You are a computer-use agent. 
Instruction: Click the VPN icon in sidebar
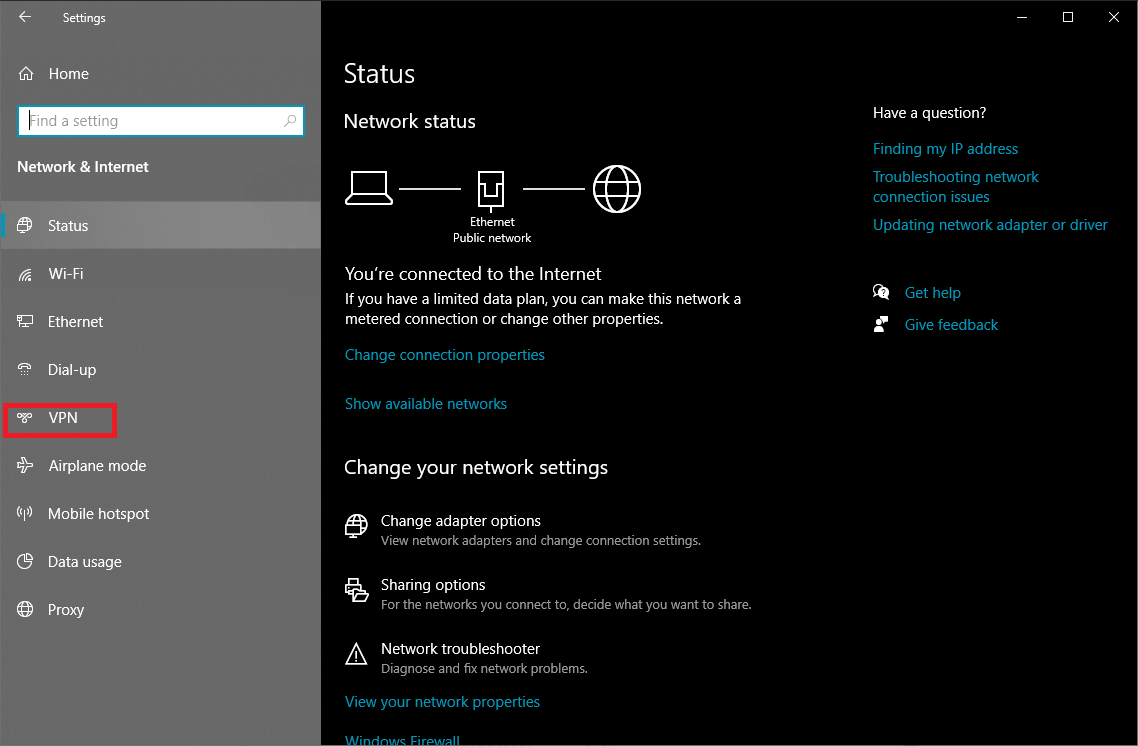[25, 417]
